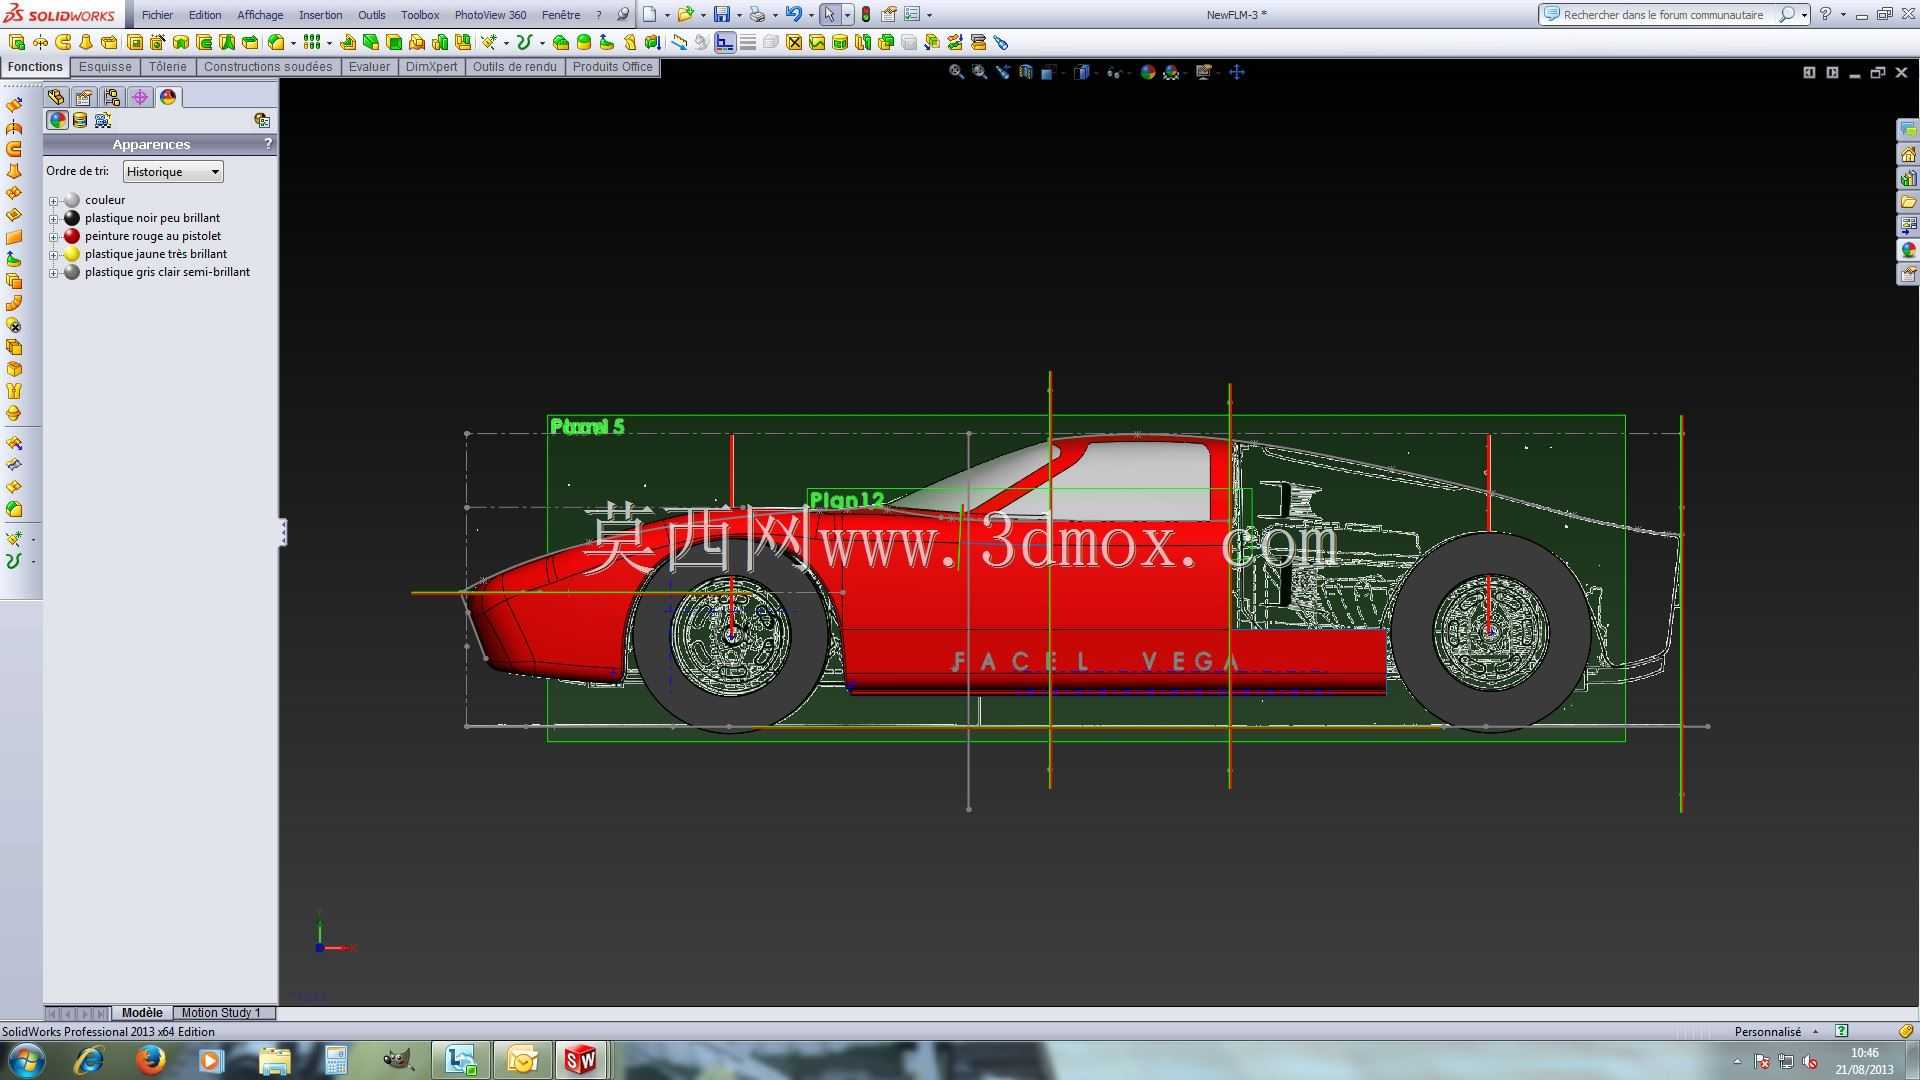The height and width of the screenshot is (1080, 1920).
Task: Open the search options dropdown arrow
Action: (x=1804, y=15)
